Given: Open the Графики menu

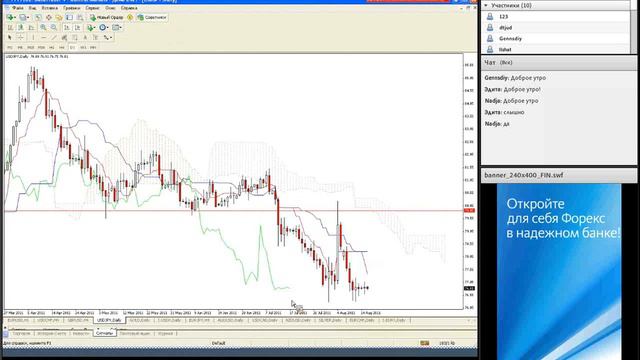Looking at the screenshot, I should [x=71, y=8].
